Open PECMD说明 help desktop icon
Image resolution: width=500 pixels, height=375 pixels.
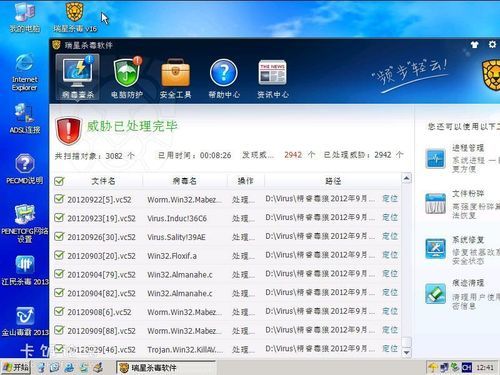(x=25, y=169)
